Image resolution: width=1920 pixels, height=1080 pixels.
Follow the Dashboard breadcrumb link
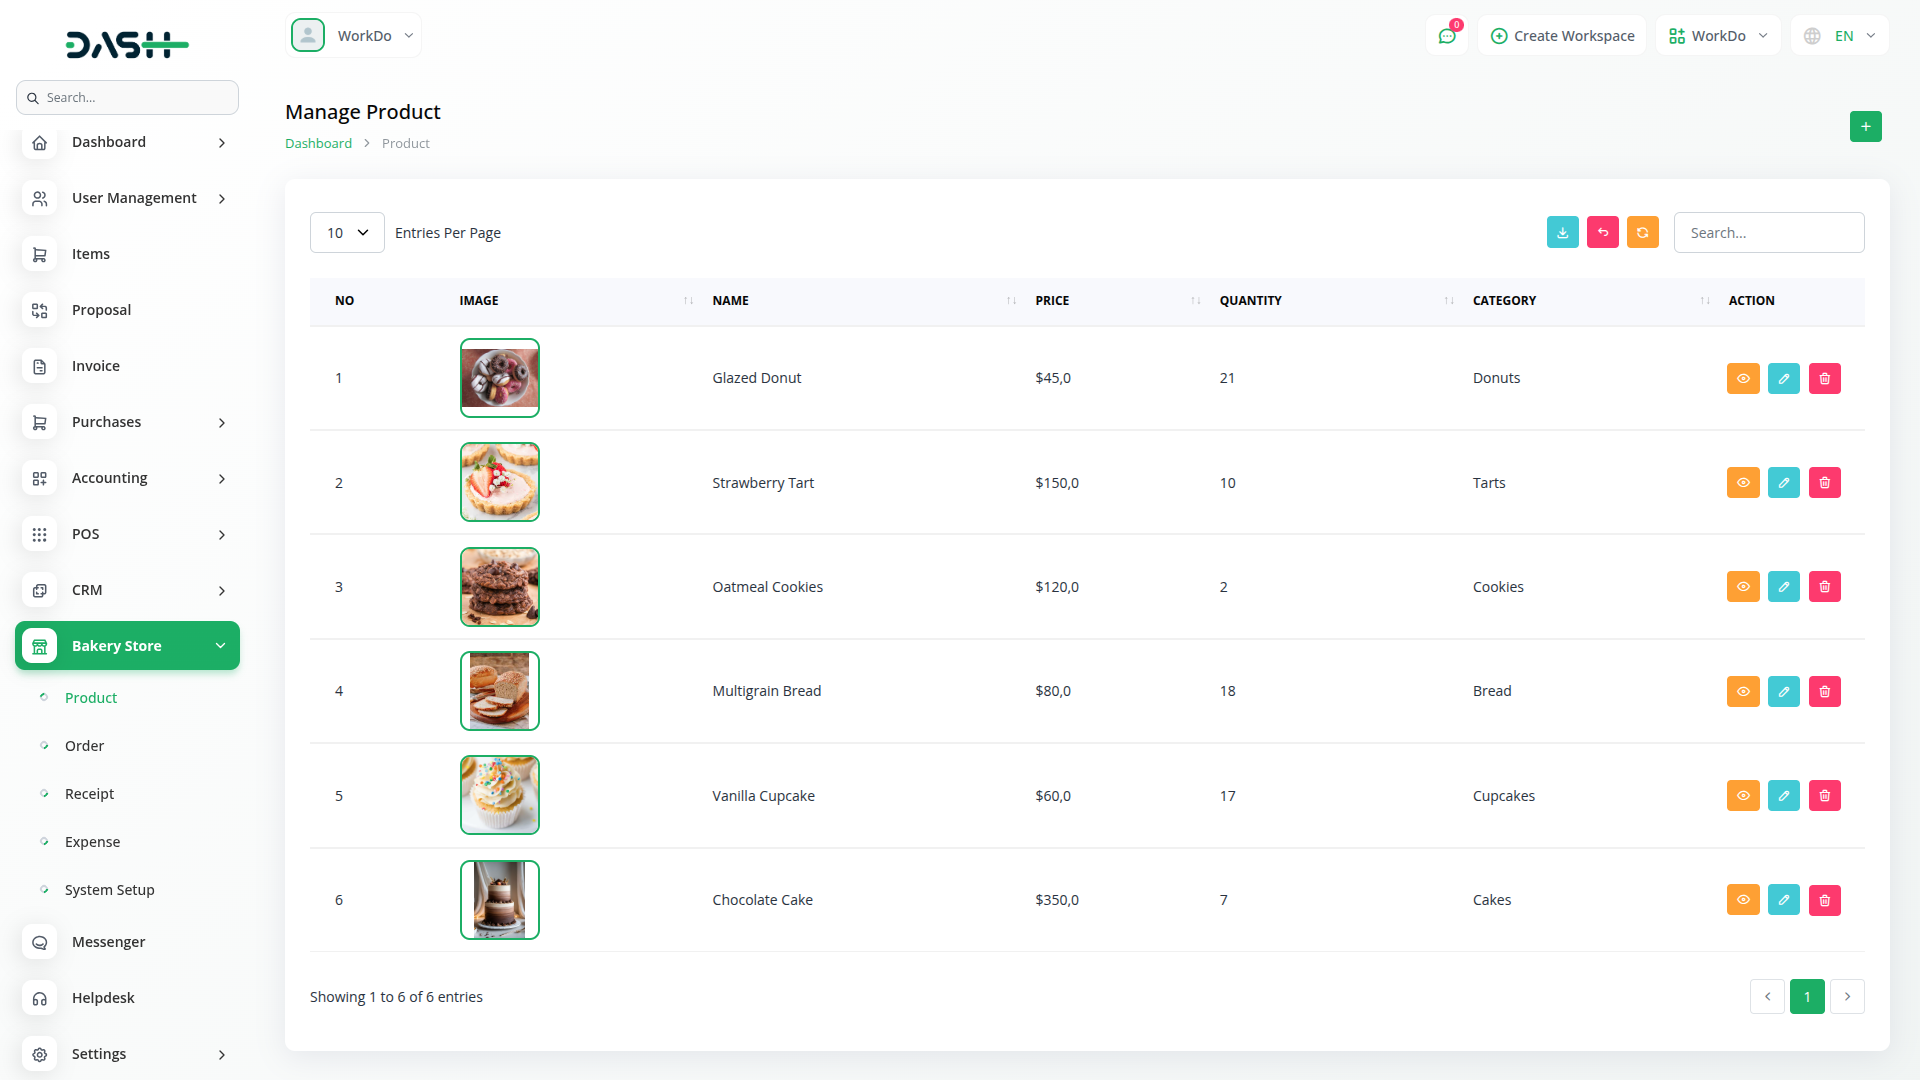click(x=318, y=144)
